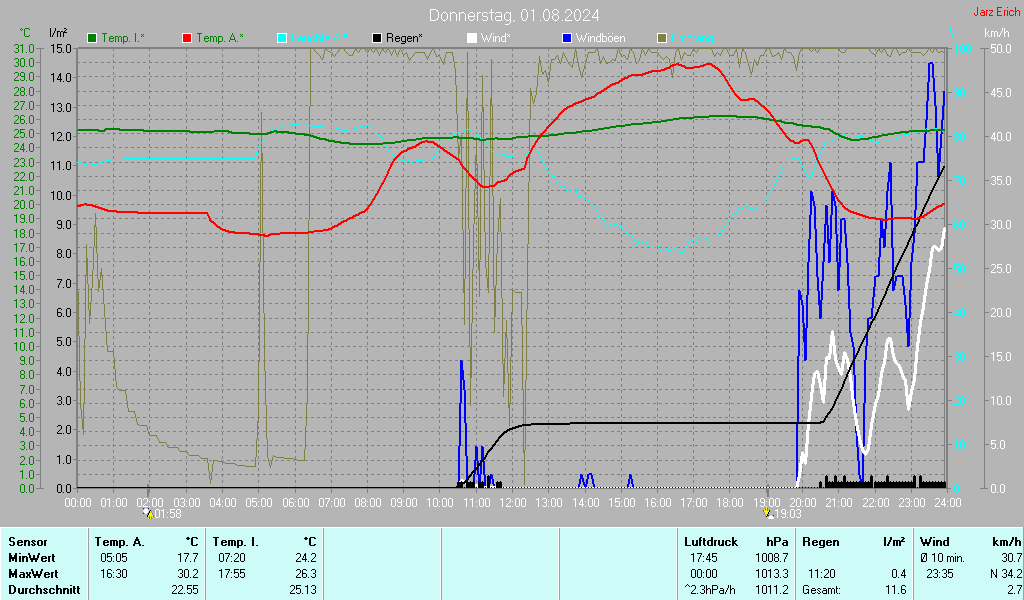
Task: Click the MaxWert row label
Action: coord(32,574)
